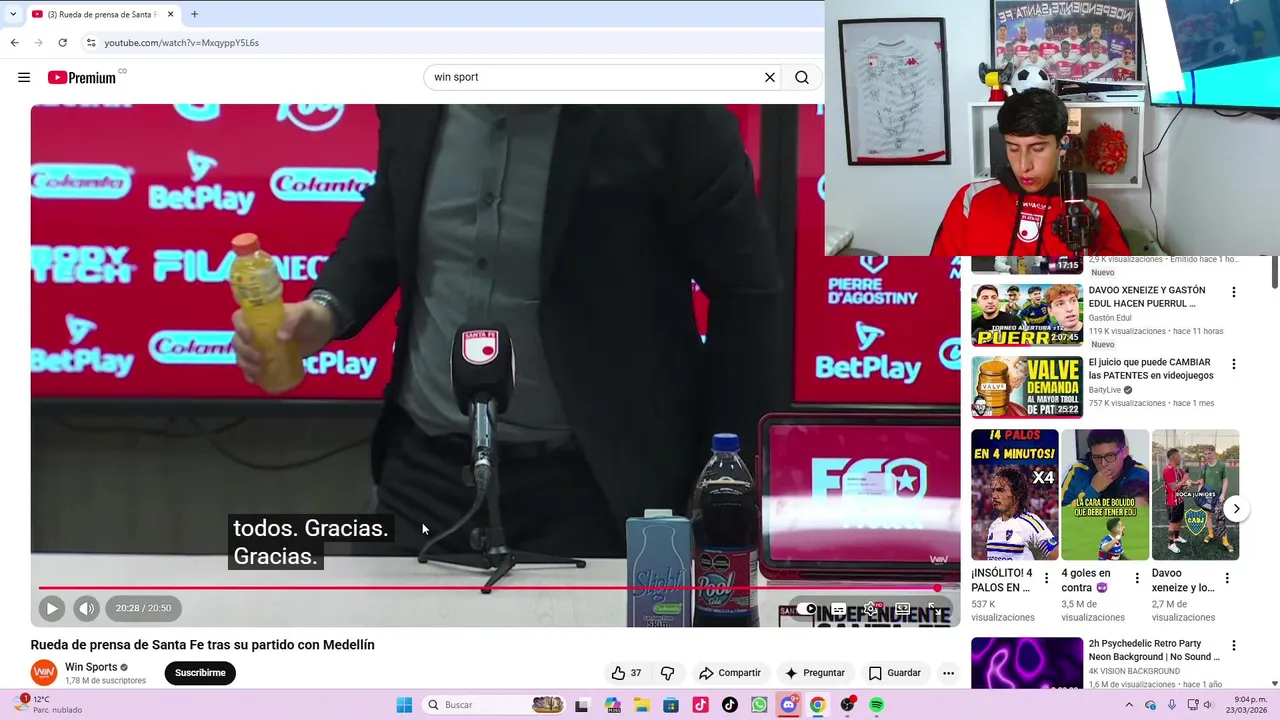Reload the YouTube page
This screenshot has width=1280, height=720.
point(62,43)
